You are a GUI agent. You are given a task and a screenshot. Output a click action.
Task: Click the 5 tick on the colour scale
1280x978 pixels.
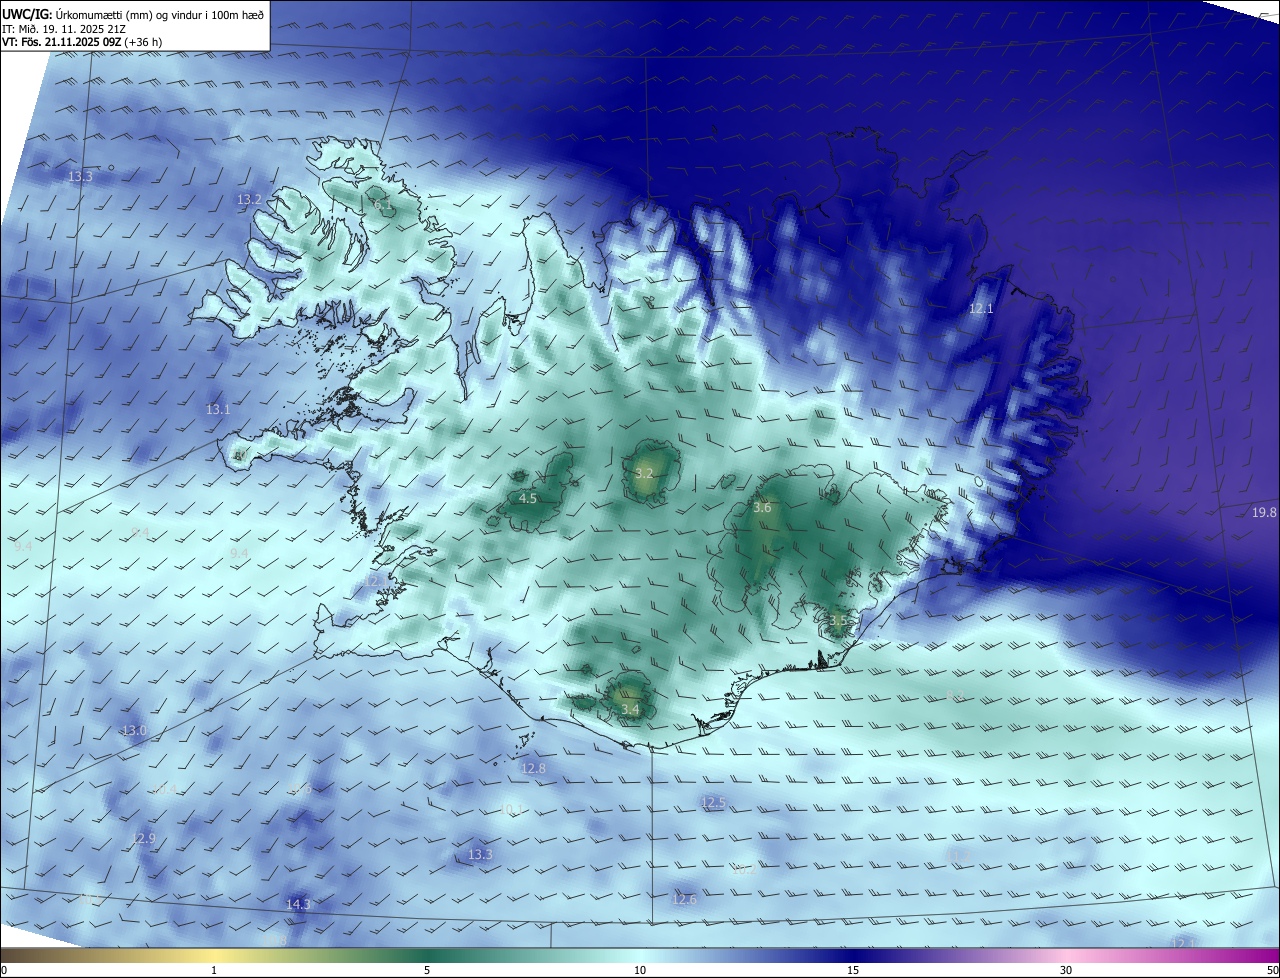click(427, 970)
